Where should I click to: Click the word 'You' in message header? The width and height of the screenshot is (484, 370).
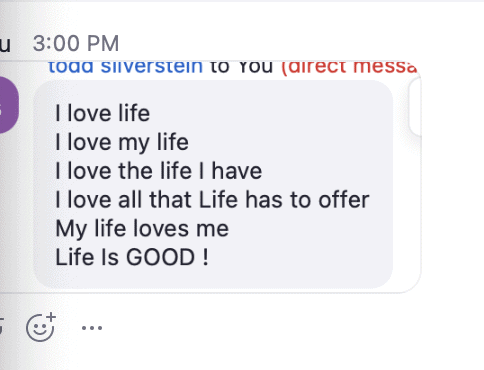[255, 67]
